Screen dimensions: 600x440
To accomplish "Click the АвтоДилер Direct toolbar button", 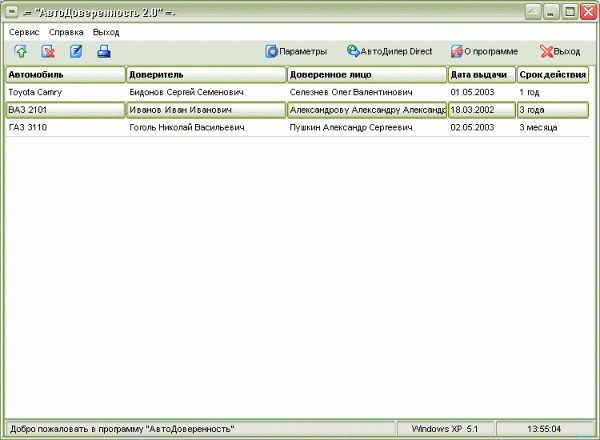I will click(x=389, y=51).
